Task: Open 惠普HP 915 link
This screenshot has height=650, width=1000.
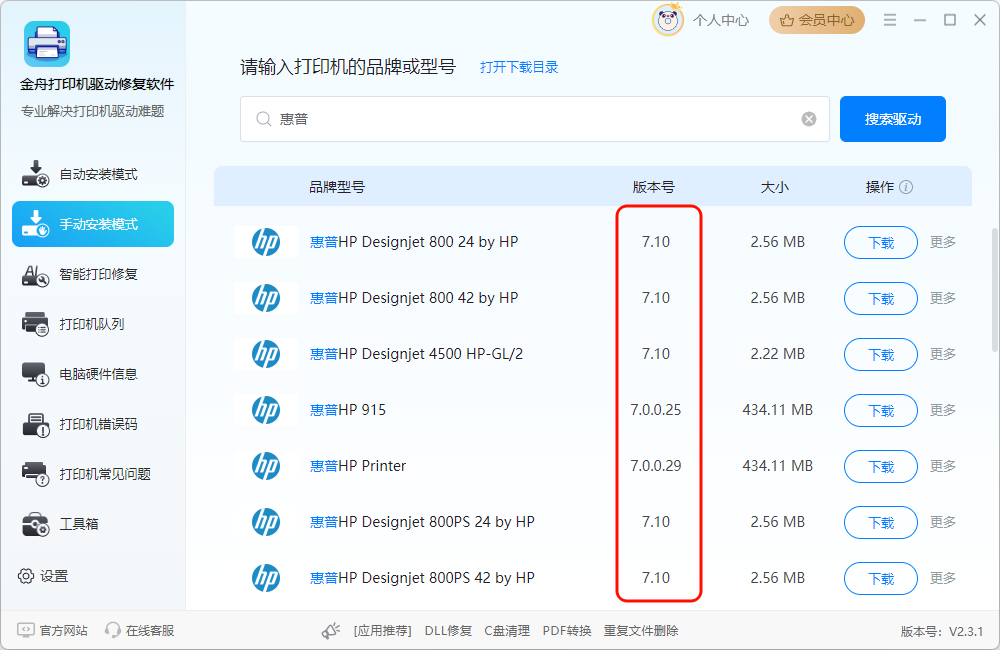Action: (348, 410)
